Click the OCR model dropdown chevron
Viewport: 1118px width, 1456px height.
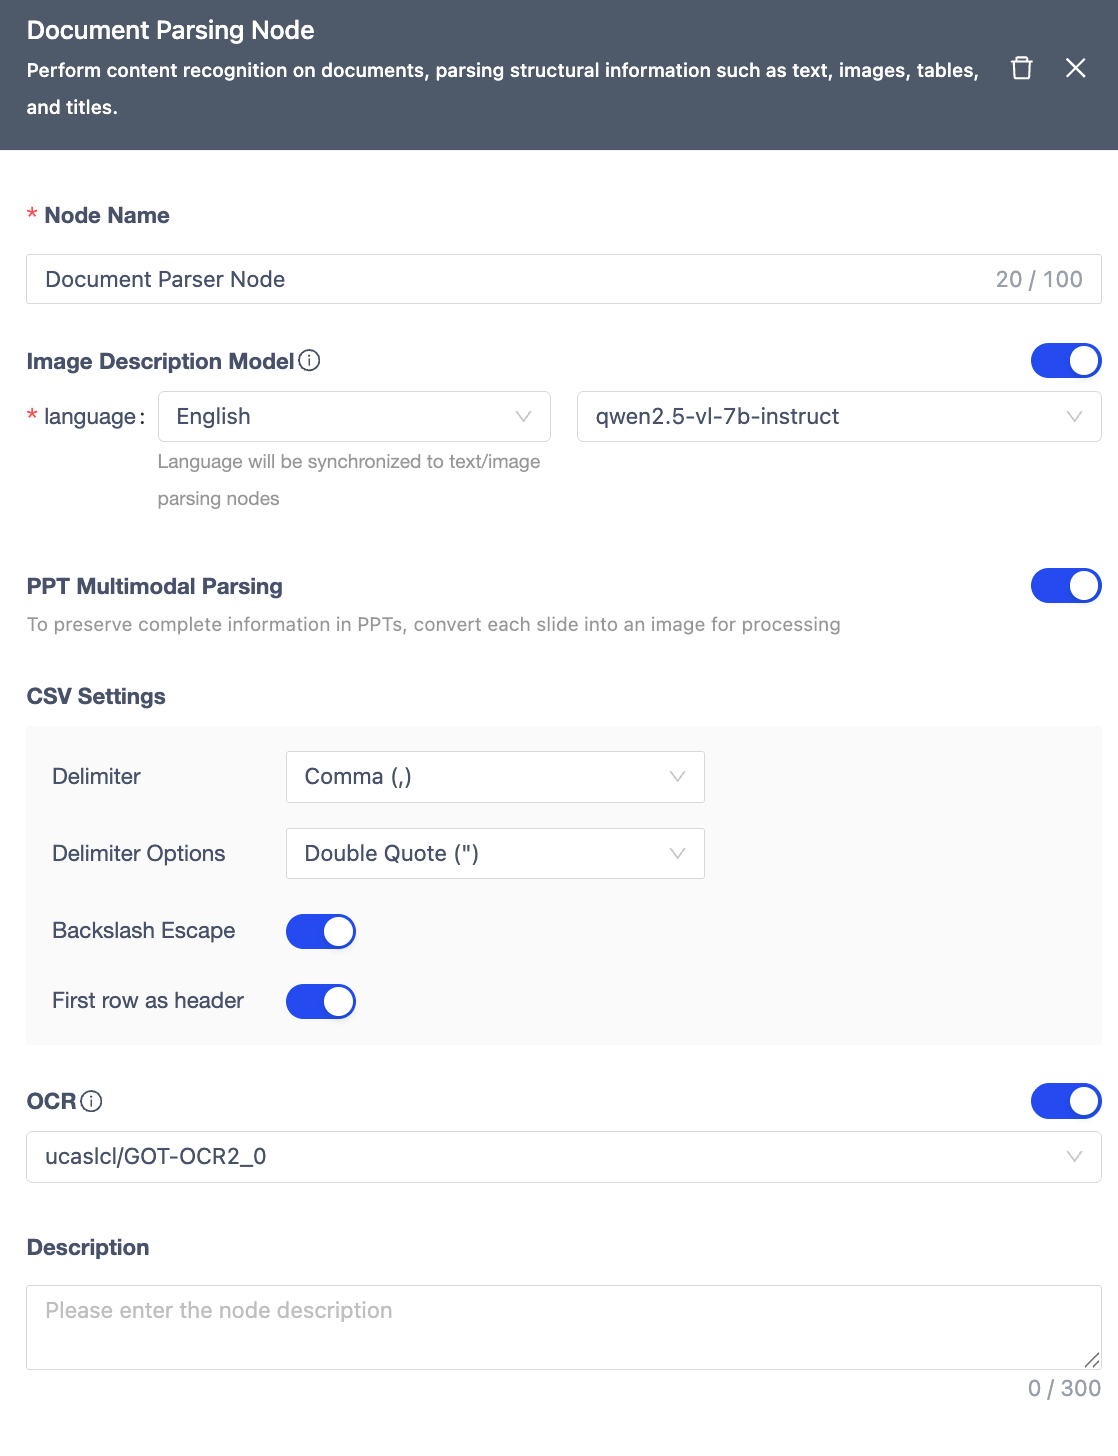pyautogui.click(x=1074, y=1157)
